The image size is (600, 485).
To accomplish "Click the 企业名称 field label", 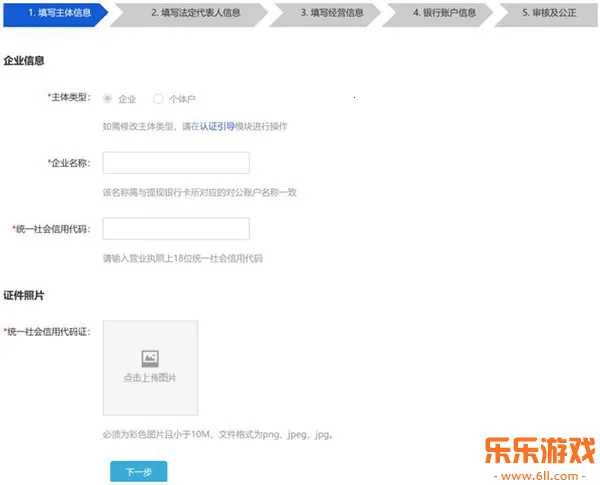I will [x=69, y=163].
